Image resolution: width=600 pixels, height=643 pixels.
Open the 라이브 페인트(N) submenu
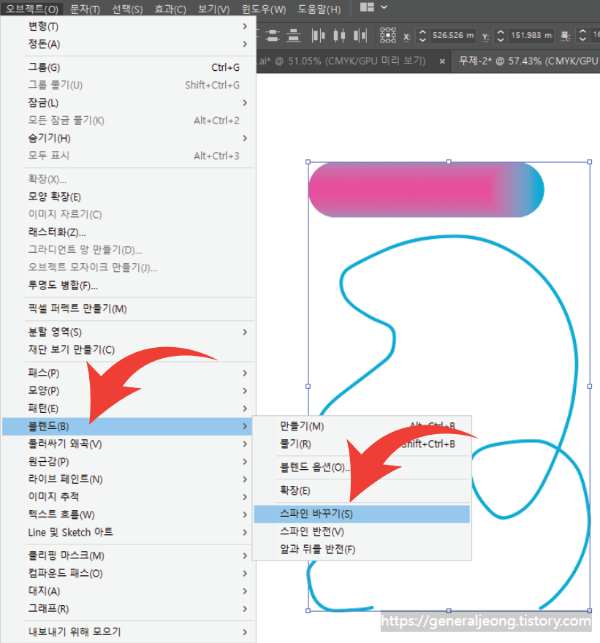129,479
